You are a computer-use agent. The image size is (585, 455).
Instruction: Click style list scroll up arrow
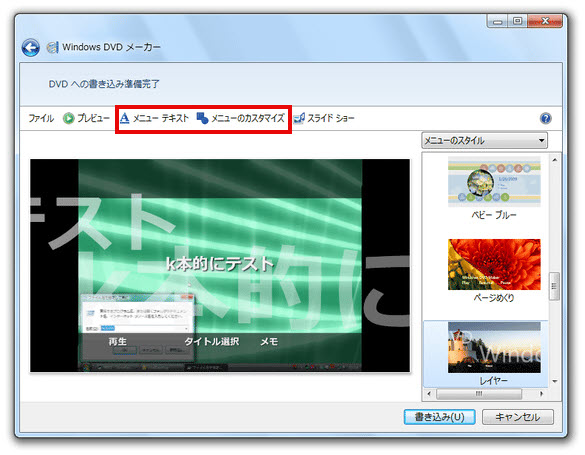point(555,160)
